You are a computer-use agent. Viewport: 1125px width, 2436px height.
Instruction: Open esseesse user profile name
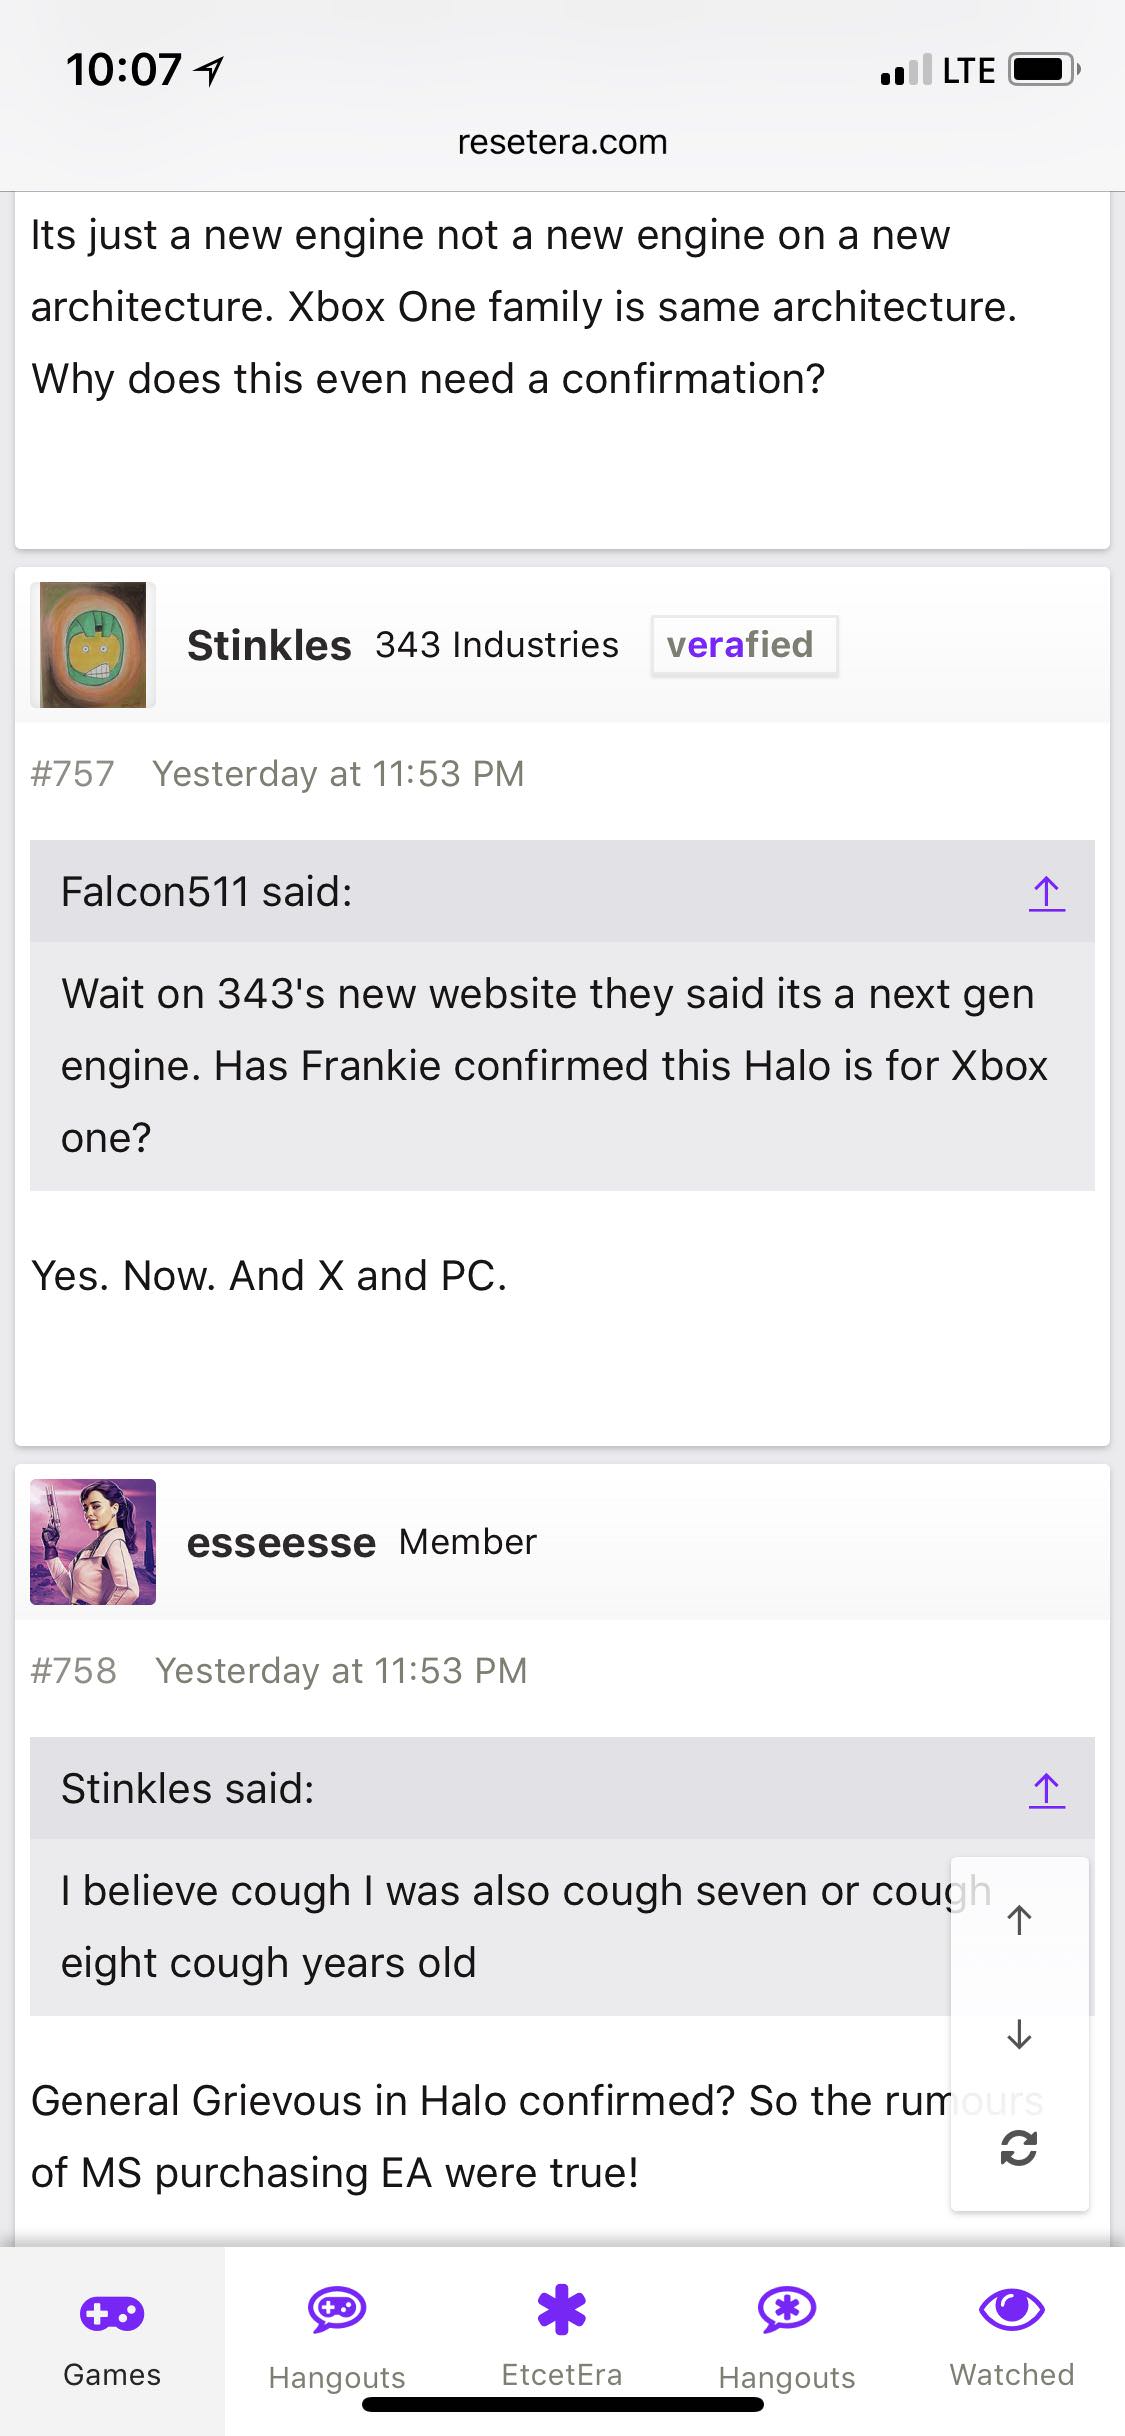281,1542
